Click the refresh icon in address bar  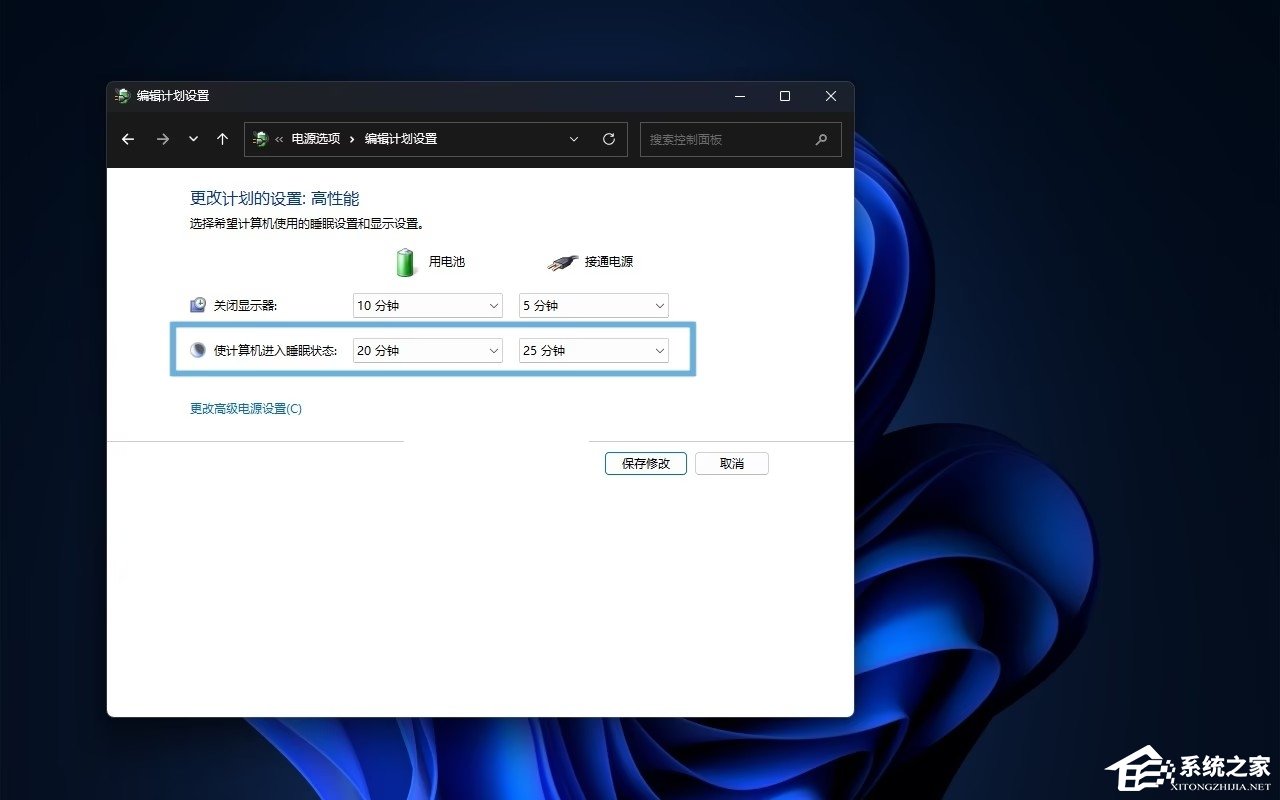pyautogui.click(x=609, y=139)
